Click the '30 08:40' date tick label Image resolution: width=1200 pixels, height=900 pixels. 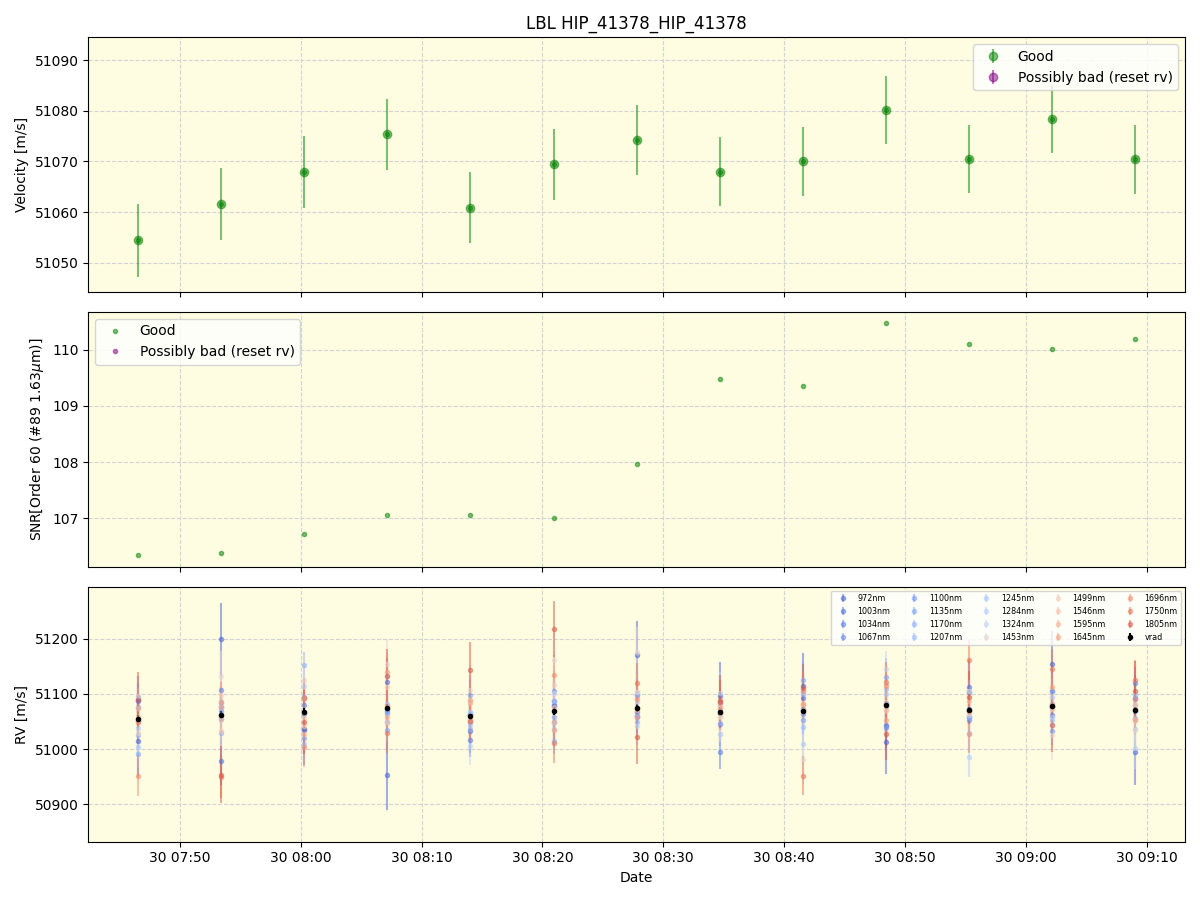pyautogui.click(x=785, y=857)
